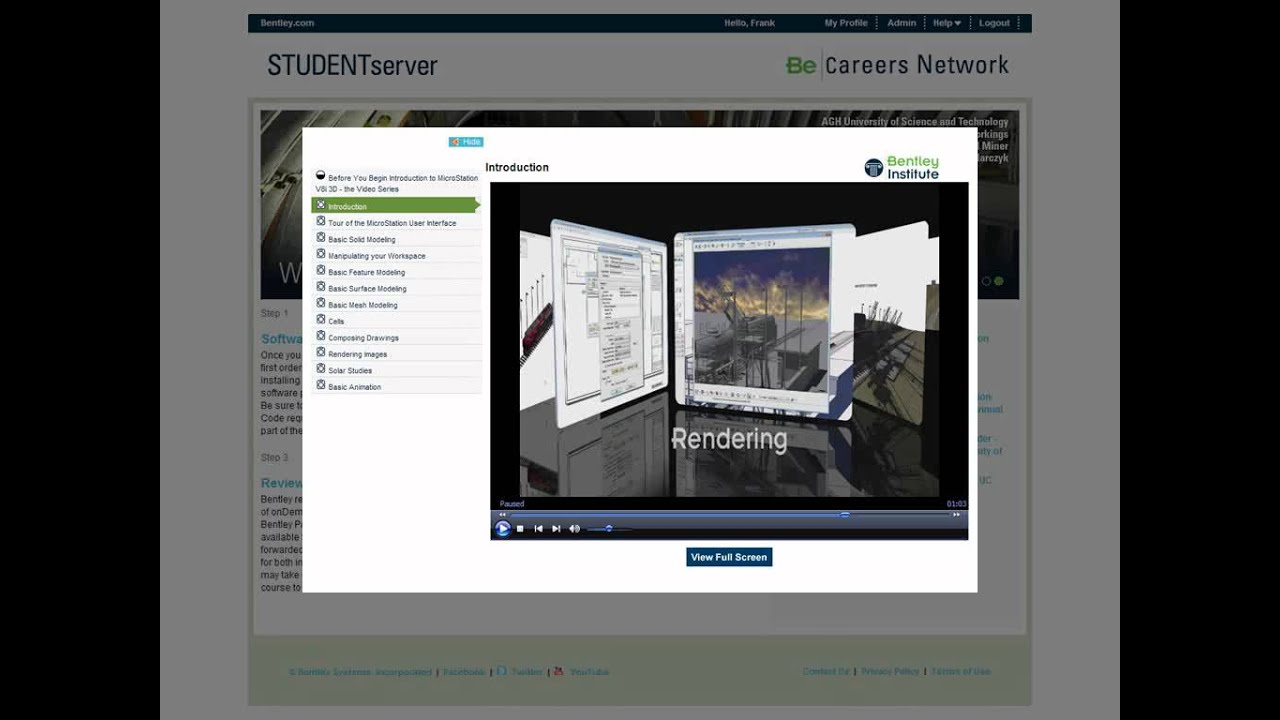The width and height of the screenshot is (1280, 720).
Task: Open My Profile in the top bar
Action: click(846, 23)
